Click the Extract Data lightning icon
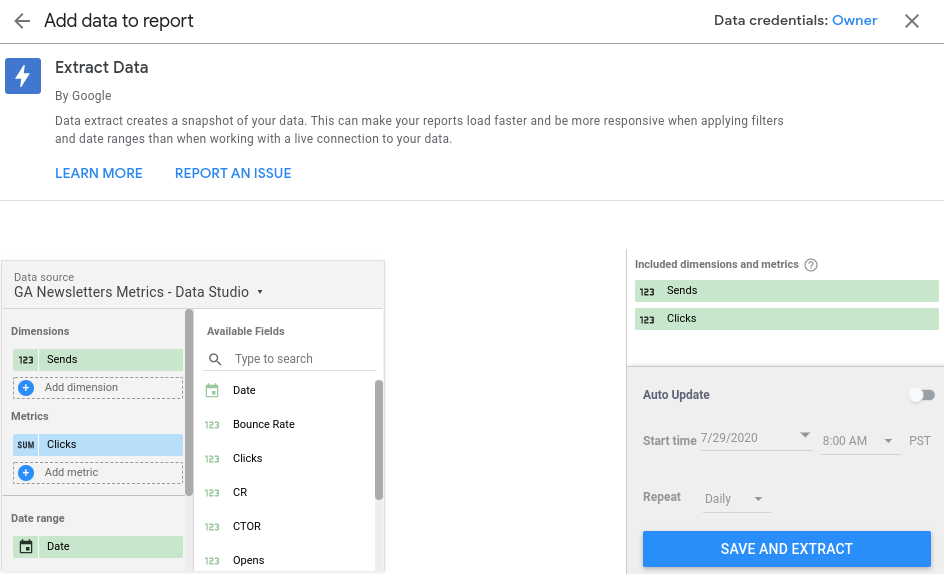 point(23,76)
